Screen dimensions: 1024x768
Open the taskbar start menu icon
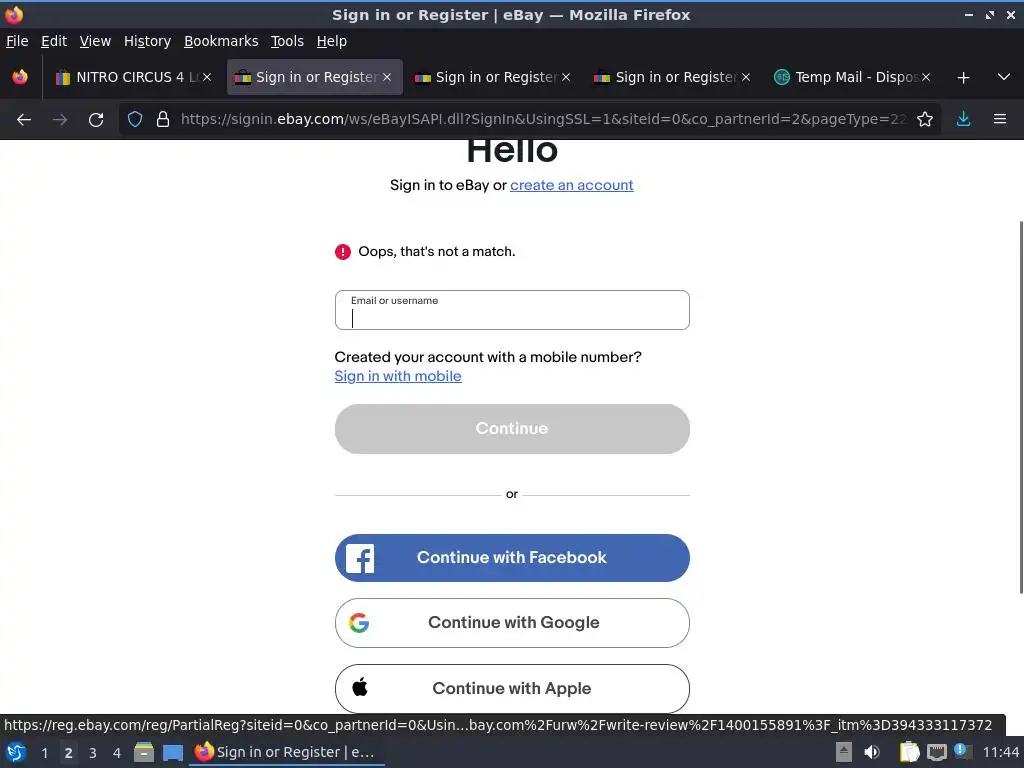16,752
